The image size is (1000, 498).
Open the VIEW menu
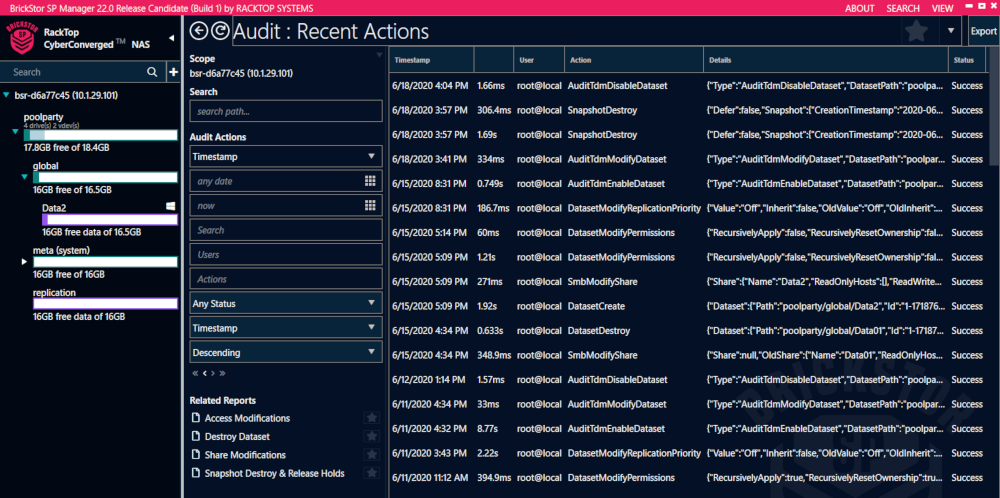click(942, 8)
